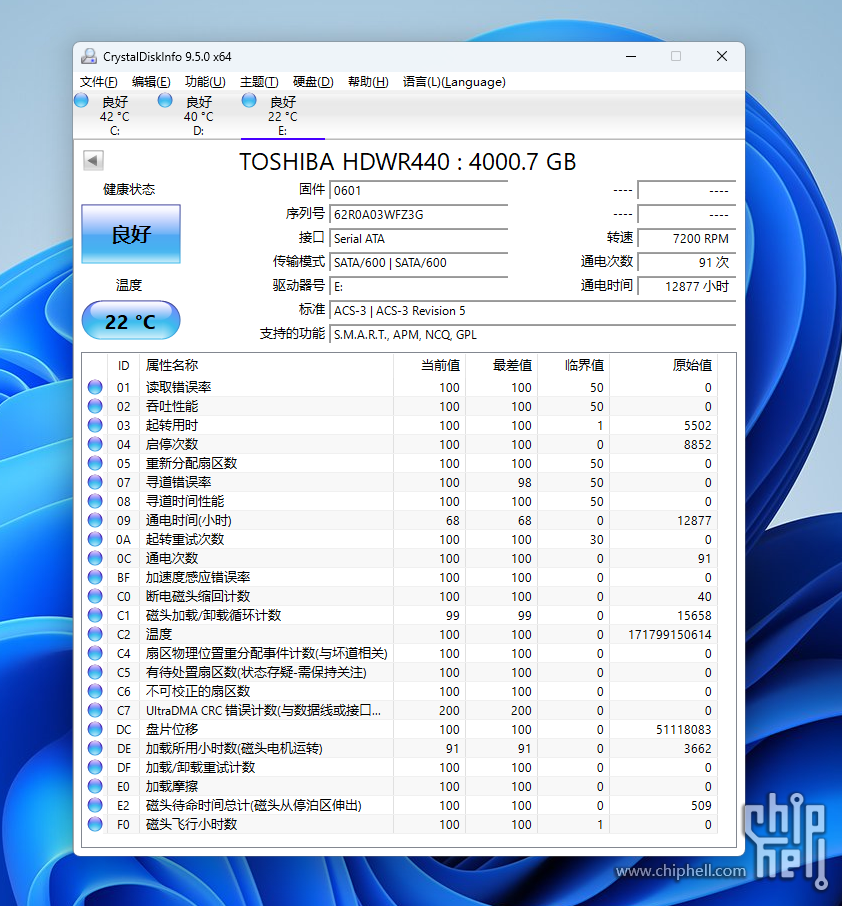Click the 转速 7200 RPM value box

tap(687, 238)
